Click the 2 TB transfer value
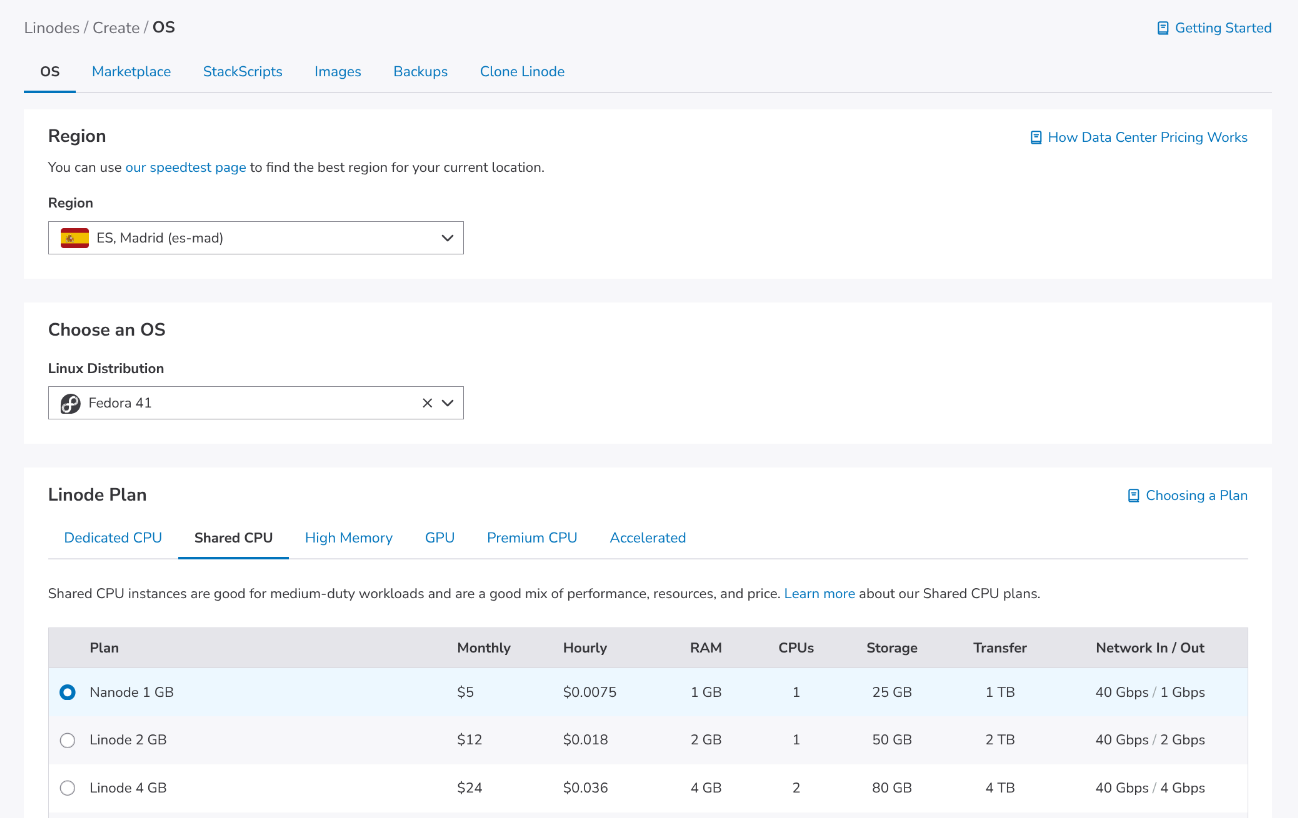Image resolution: width=1298 pixels, height=818 pixels. pos(1000,740)
